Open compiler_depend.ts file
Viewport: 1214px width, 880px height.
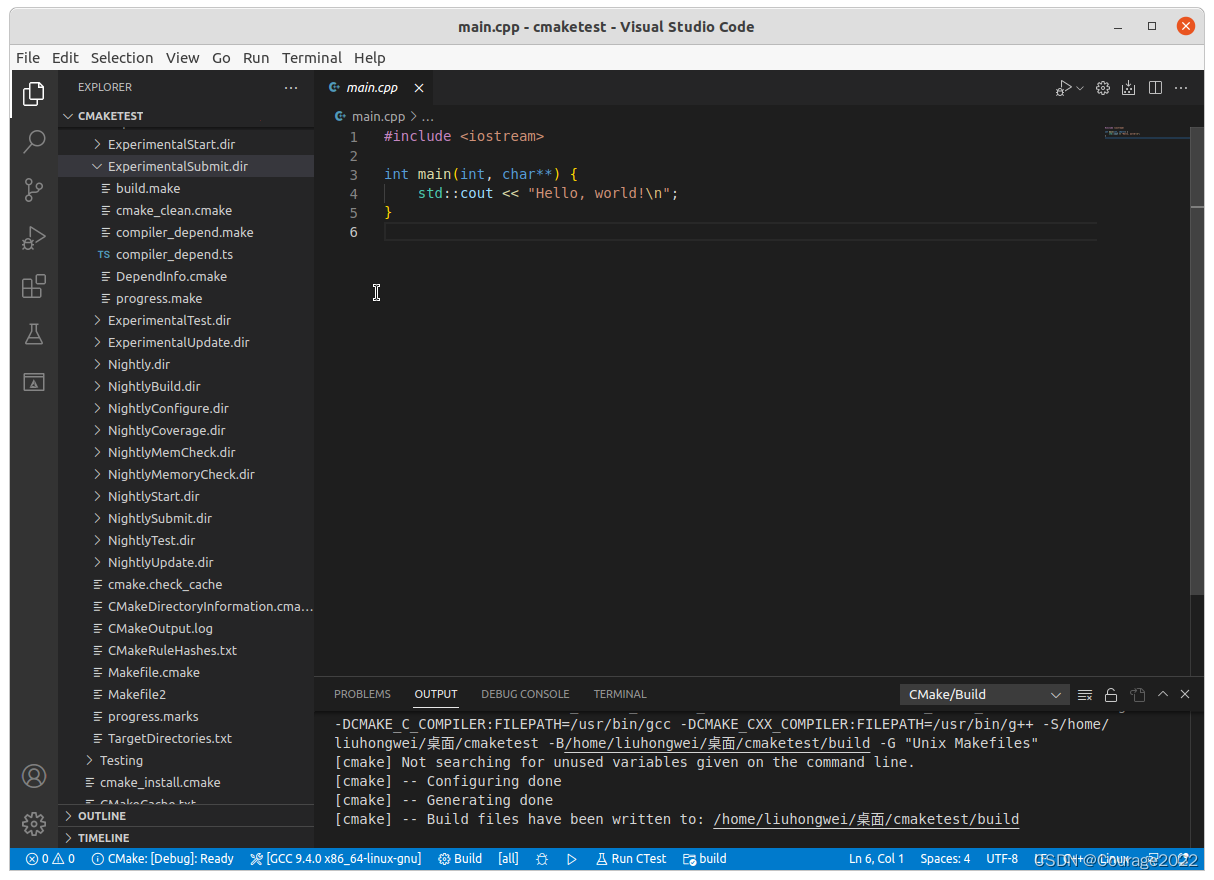tap(186, 255)
